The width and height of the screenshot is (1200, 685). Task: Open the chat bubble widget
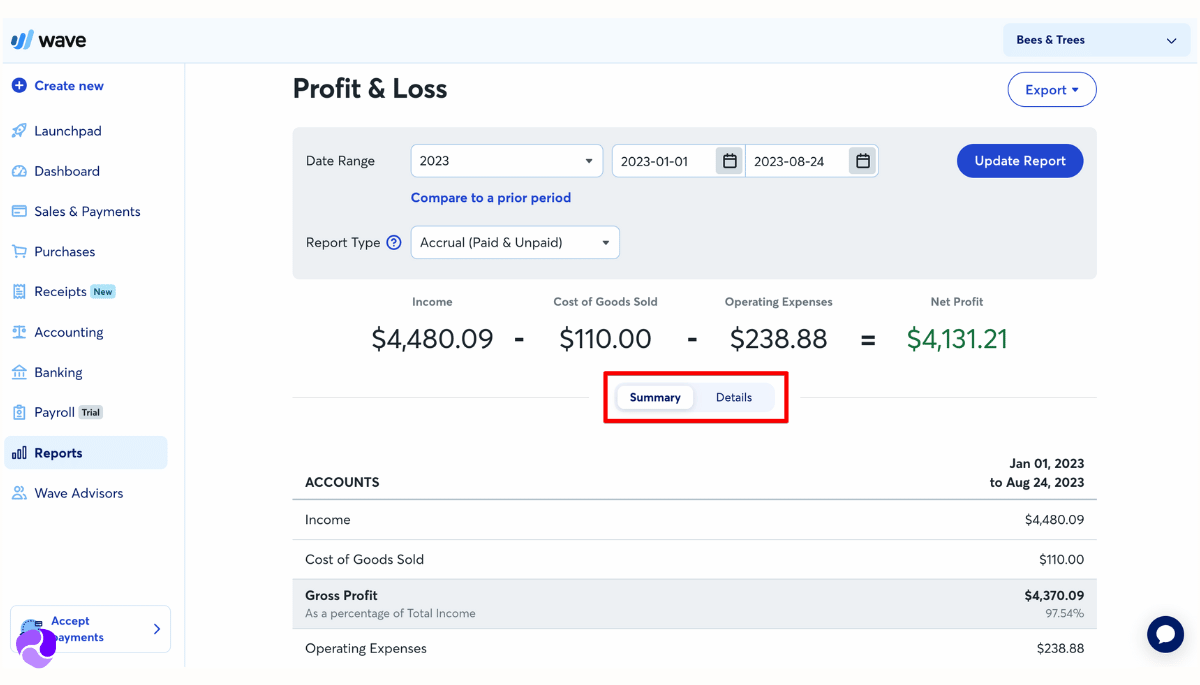tap(1165, 634)
